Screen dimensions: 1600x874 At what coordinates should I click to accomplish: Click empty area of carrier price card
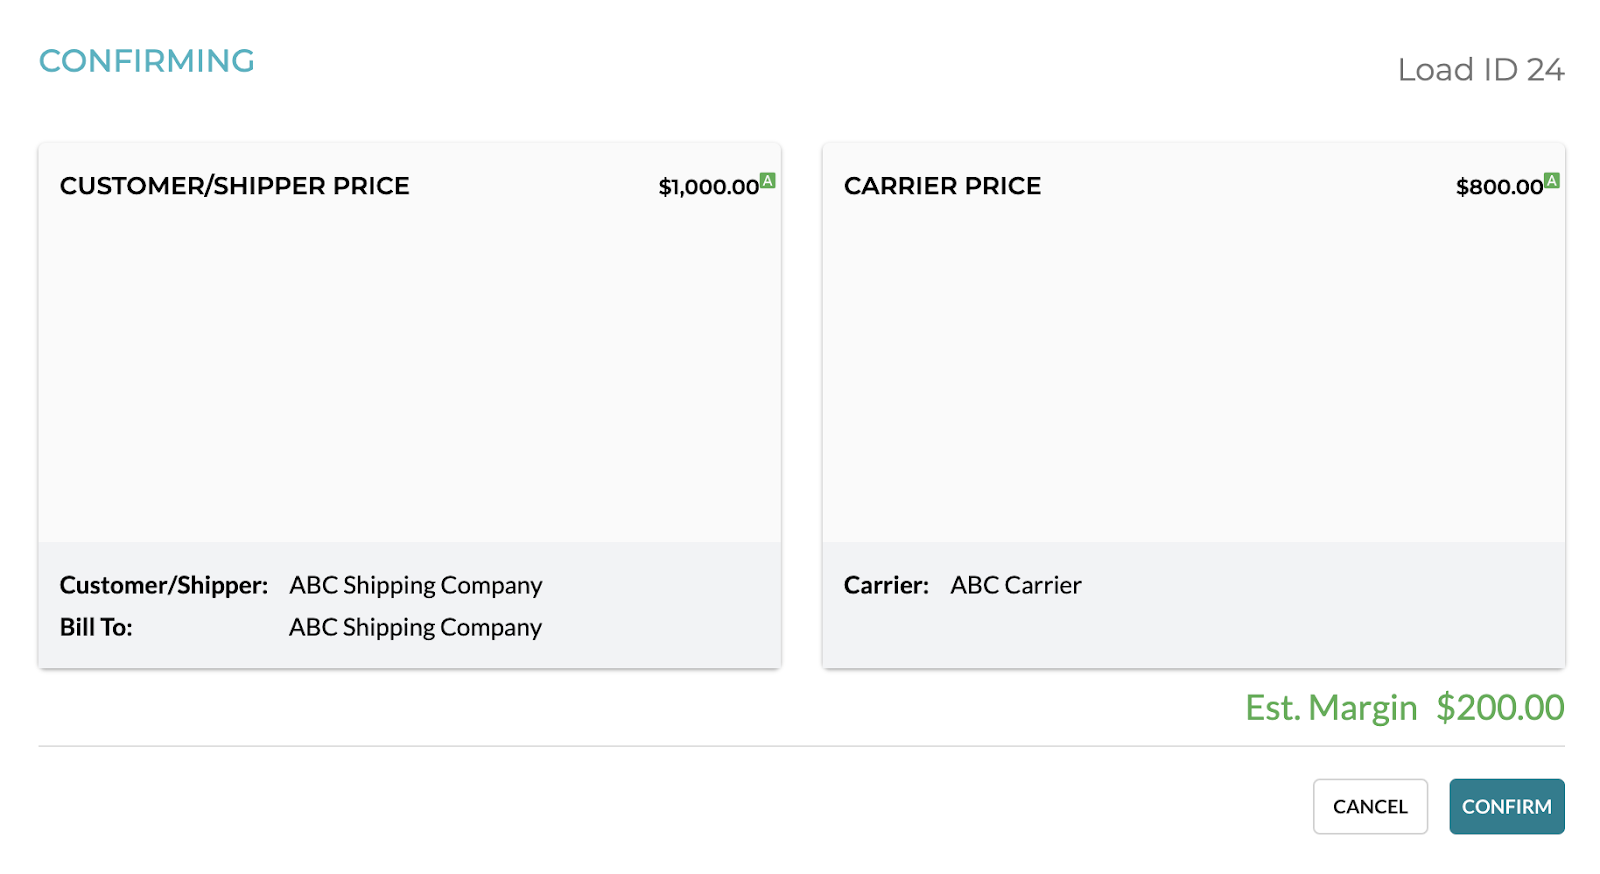point(1194,370)
